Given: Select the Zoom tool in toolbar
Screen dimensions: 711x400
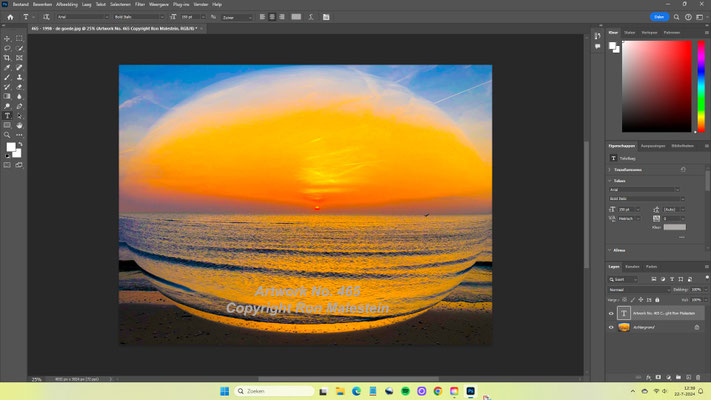Looking at the screenshot, I should (7, 134).
